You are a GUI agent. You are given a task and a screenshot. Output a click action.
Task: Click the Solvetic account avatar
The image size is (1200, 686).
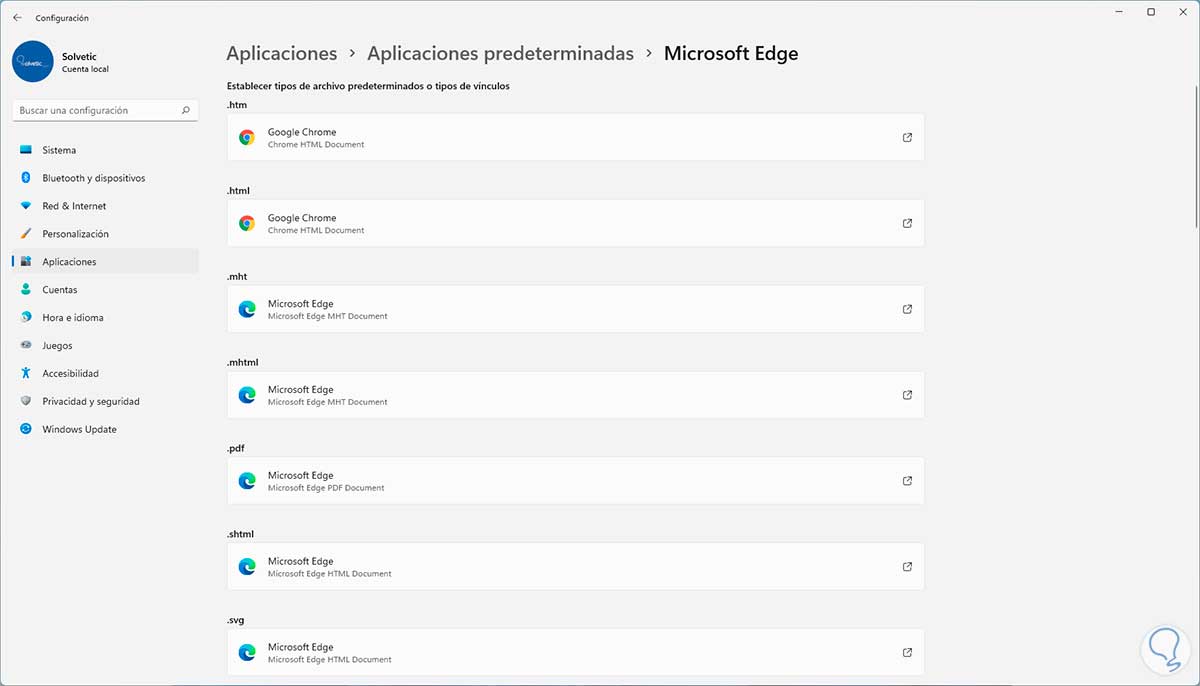(33, 62)
